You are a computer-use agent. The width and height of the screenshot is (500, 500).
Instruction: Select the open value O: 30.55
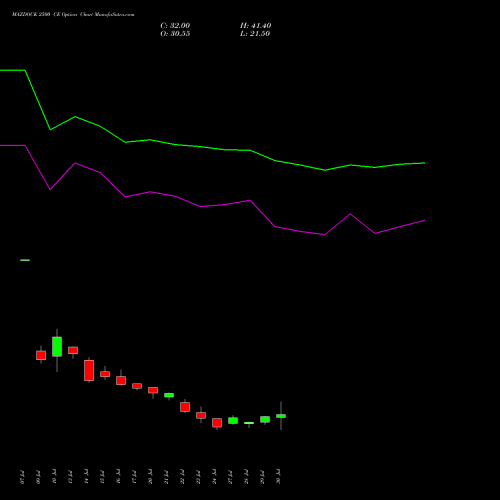(175, 34)
